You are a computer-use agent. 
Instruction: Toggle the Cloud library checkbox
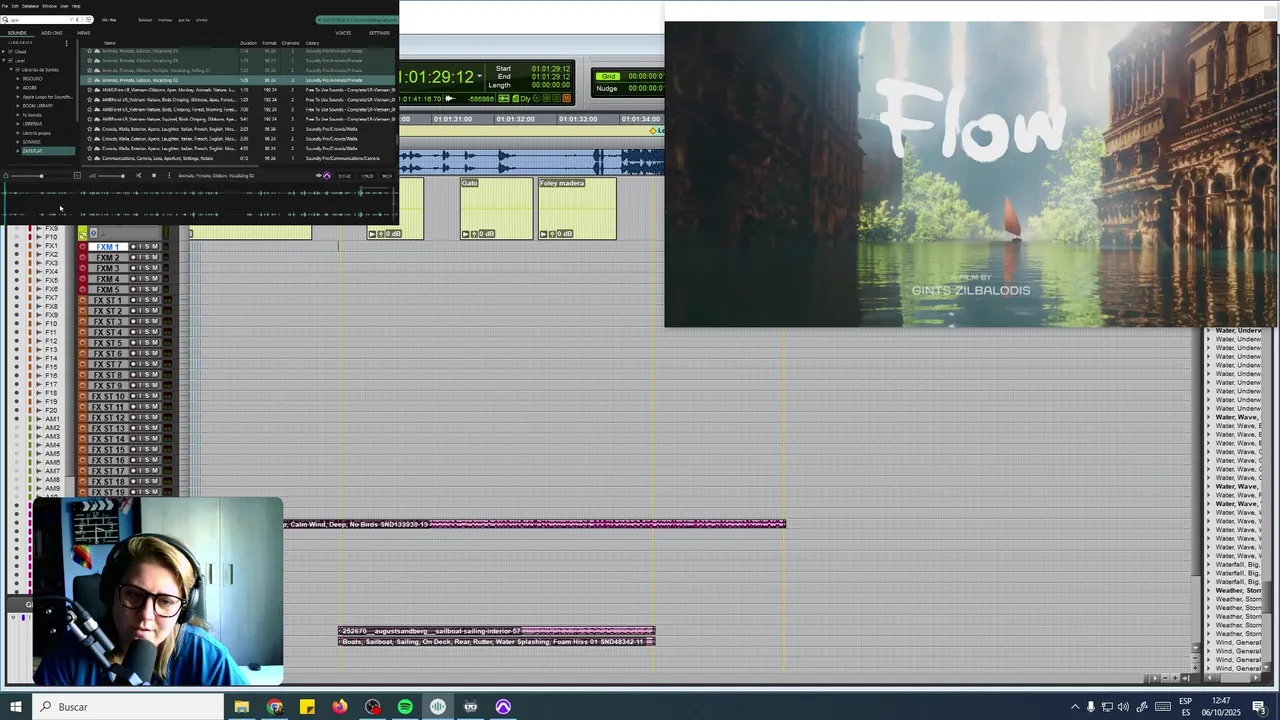(x=11, y=52)
